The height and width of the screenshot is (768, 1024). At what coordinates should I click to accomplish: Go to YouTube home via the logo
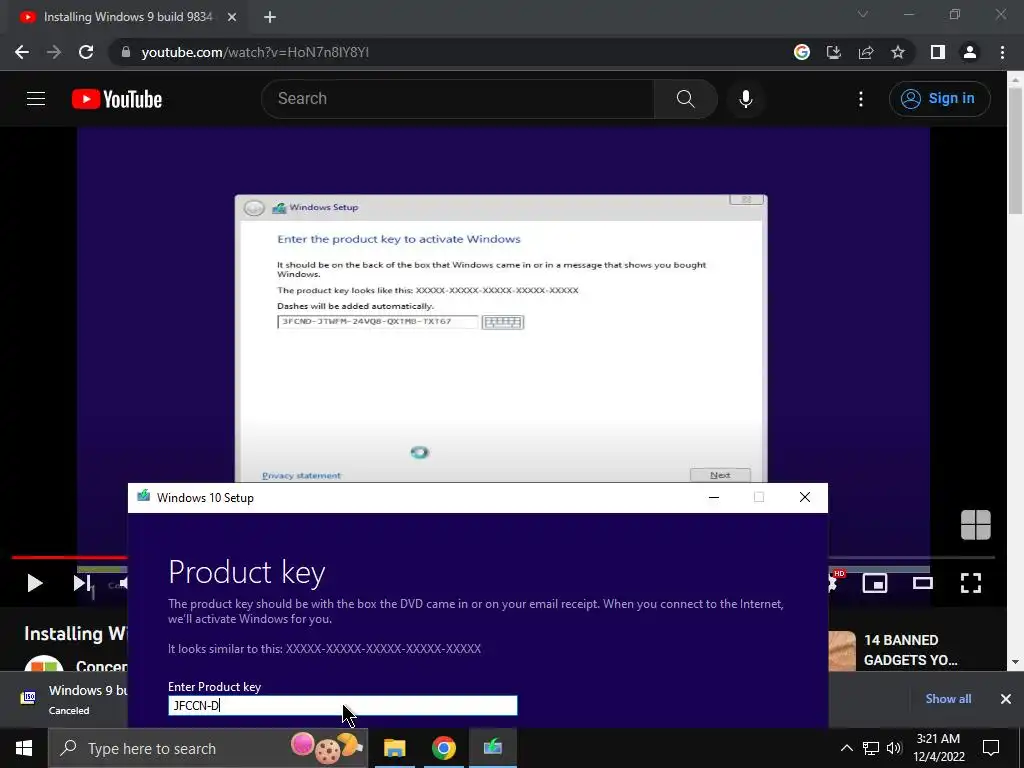pyautogui.click(x=117, y=99)
